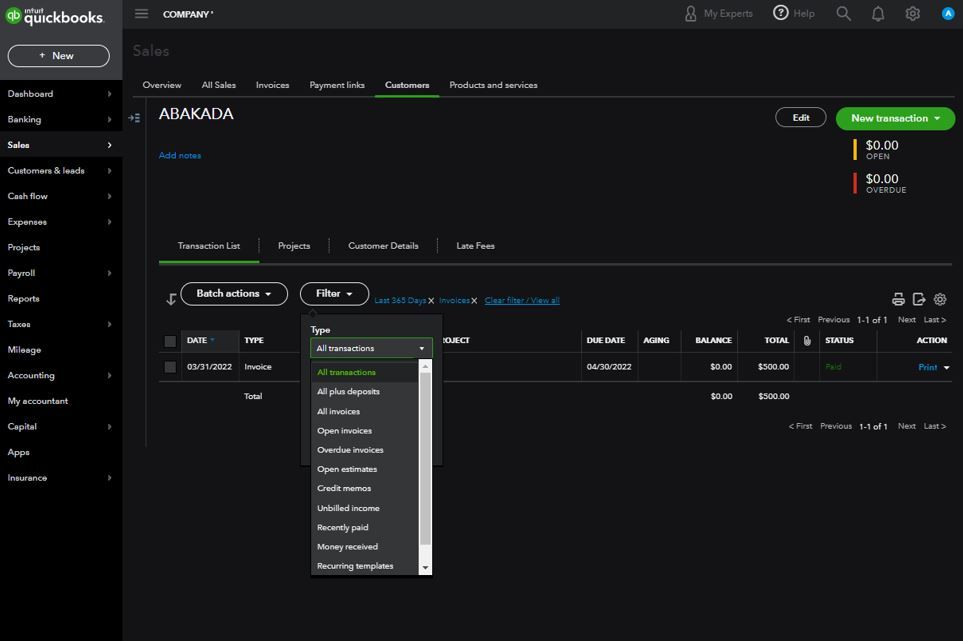
Task: Click the Edit customer button
Action: (x=800, y=118)
